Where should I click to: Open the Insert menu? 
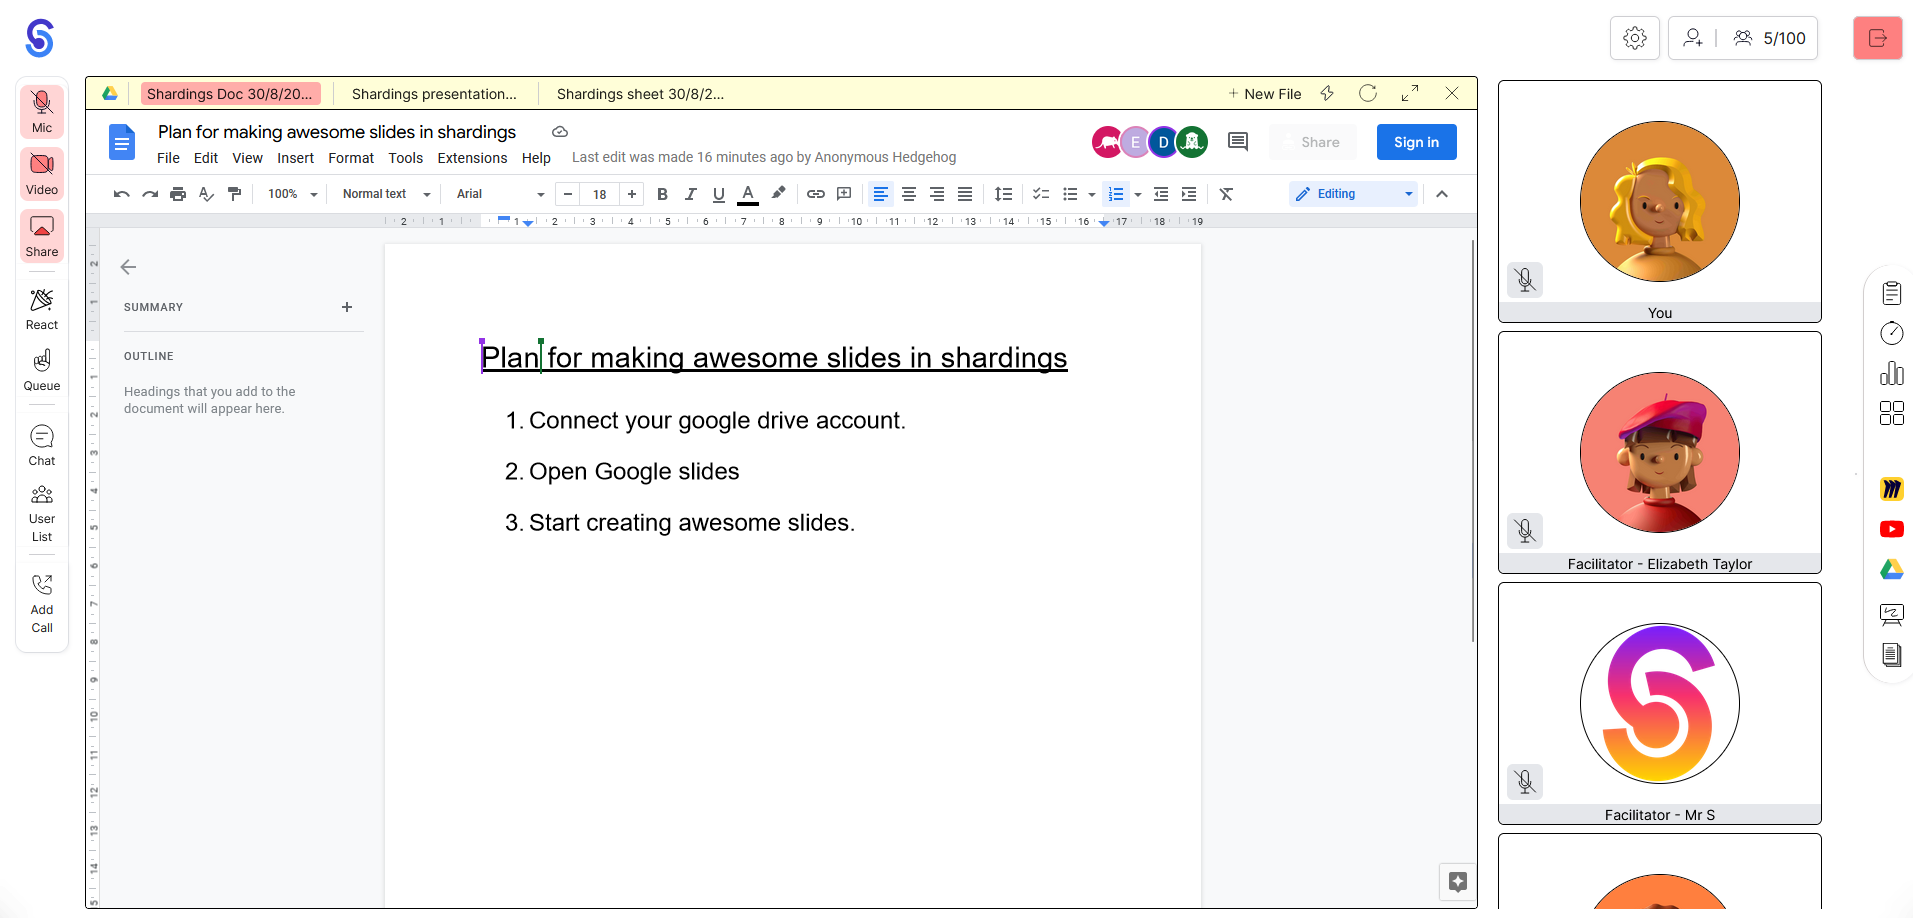pyautogui.click(x=295, y=158)
